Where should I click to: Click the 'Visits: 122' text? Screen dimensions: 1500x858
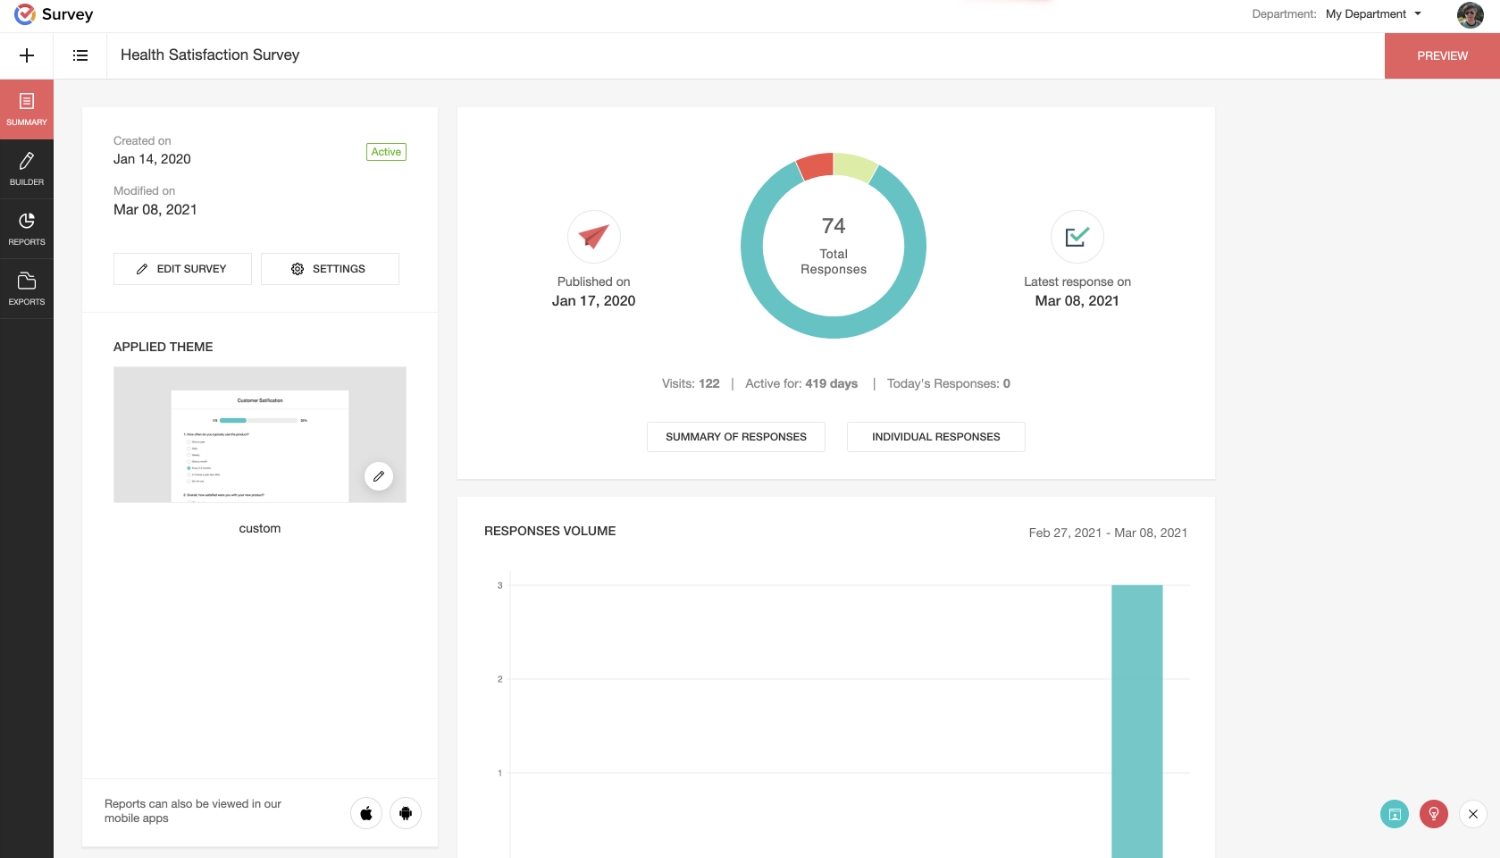[691, 384]
